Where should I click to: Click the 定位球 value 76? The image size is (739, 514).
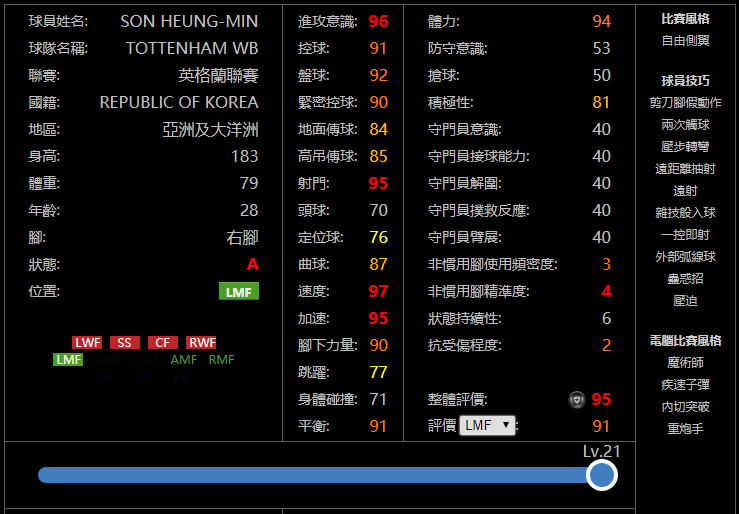coord(378,237)
